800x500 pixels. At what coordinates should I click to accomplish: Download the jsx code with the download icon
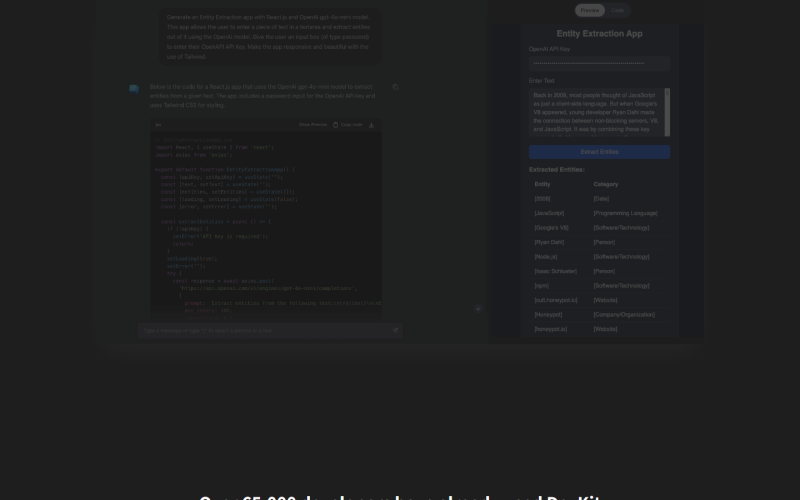(x=371, y=125)
